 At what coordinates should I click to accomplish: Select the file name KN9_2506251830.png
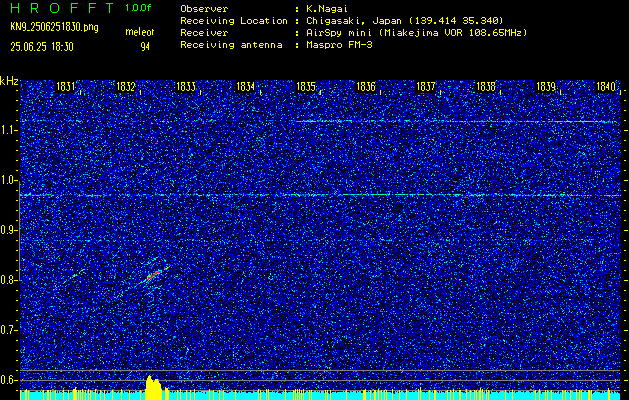click(54, 27)
